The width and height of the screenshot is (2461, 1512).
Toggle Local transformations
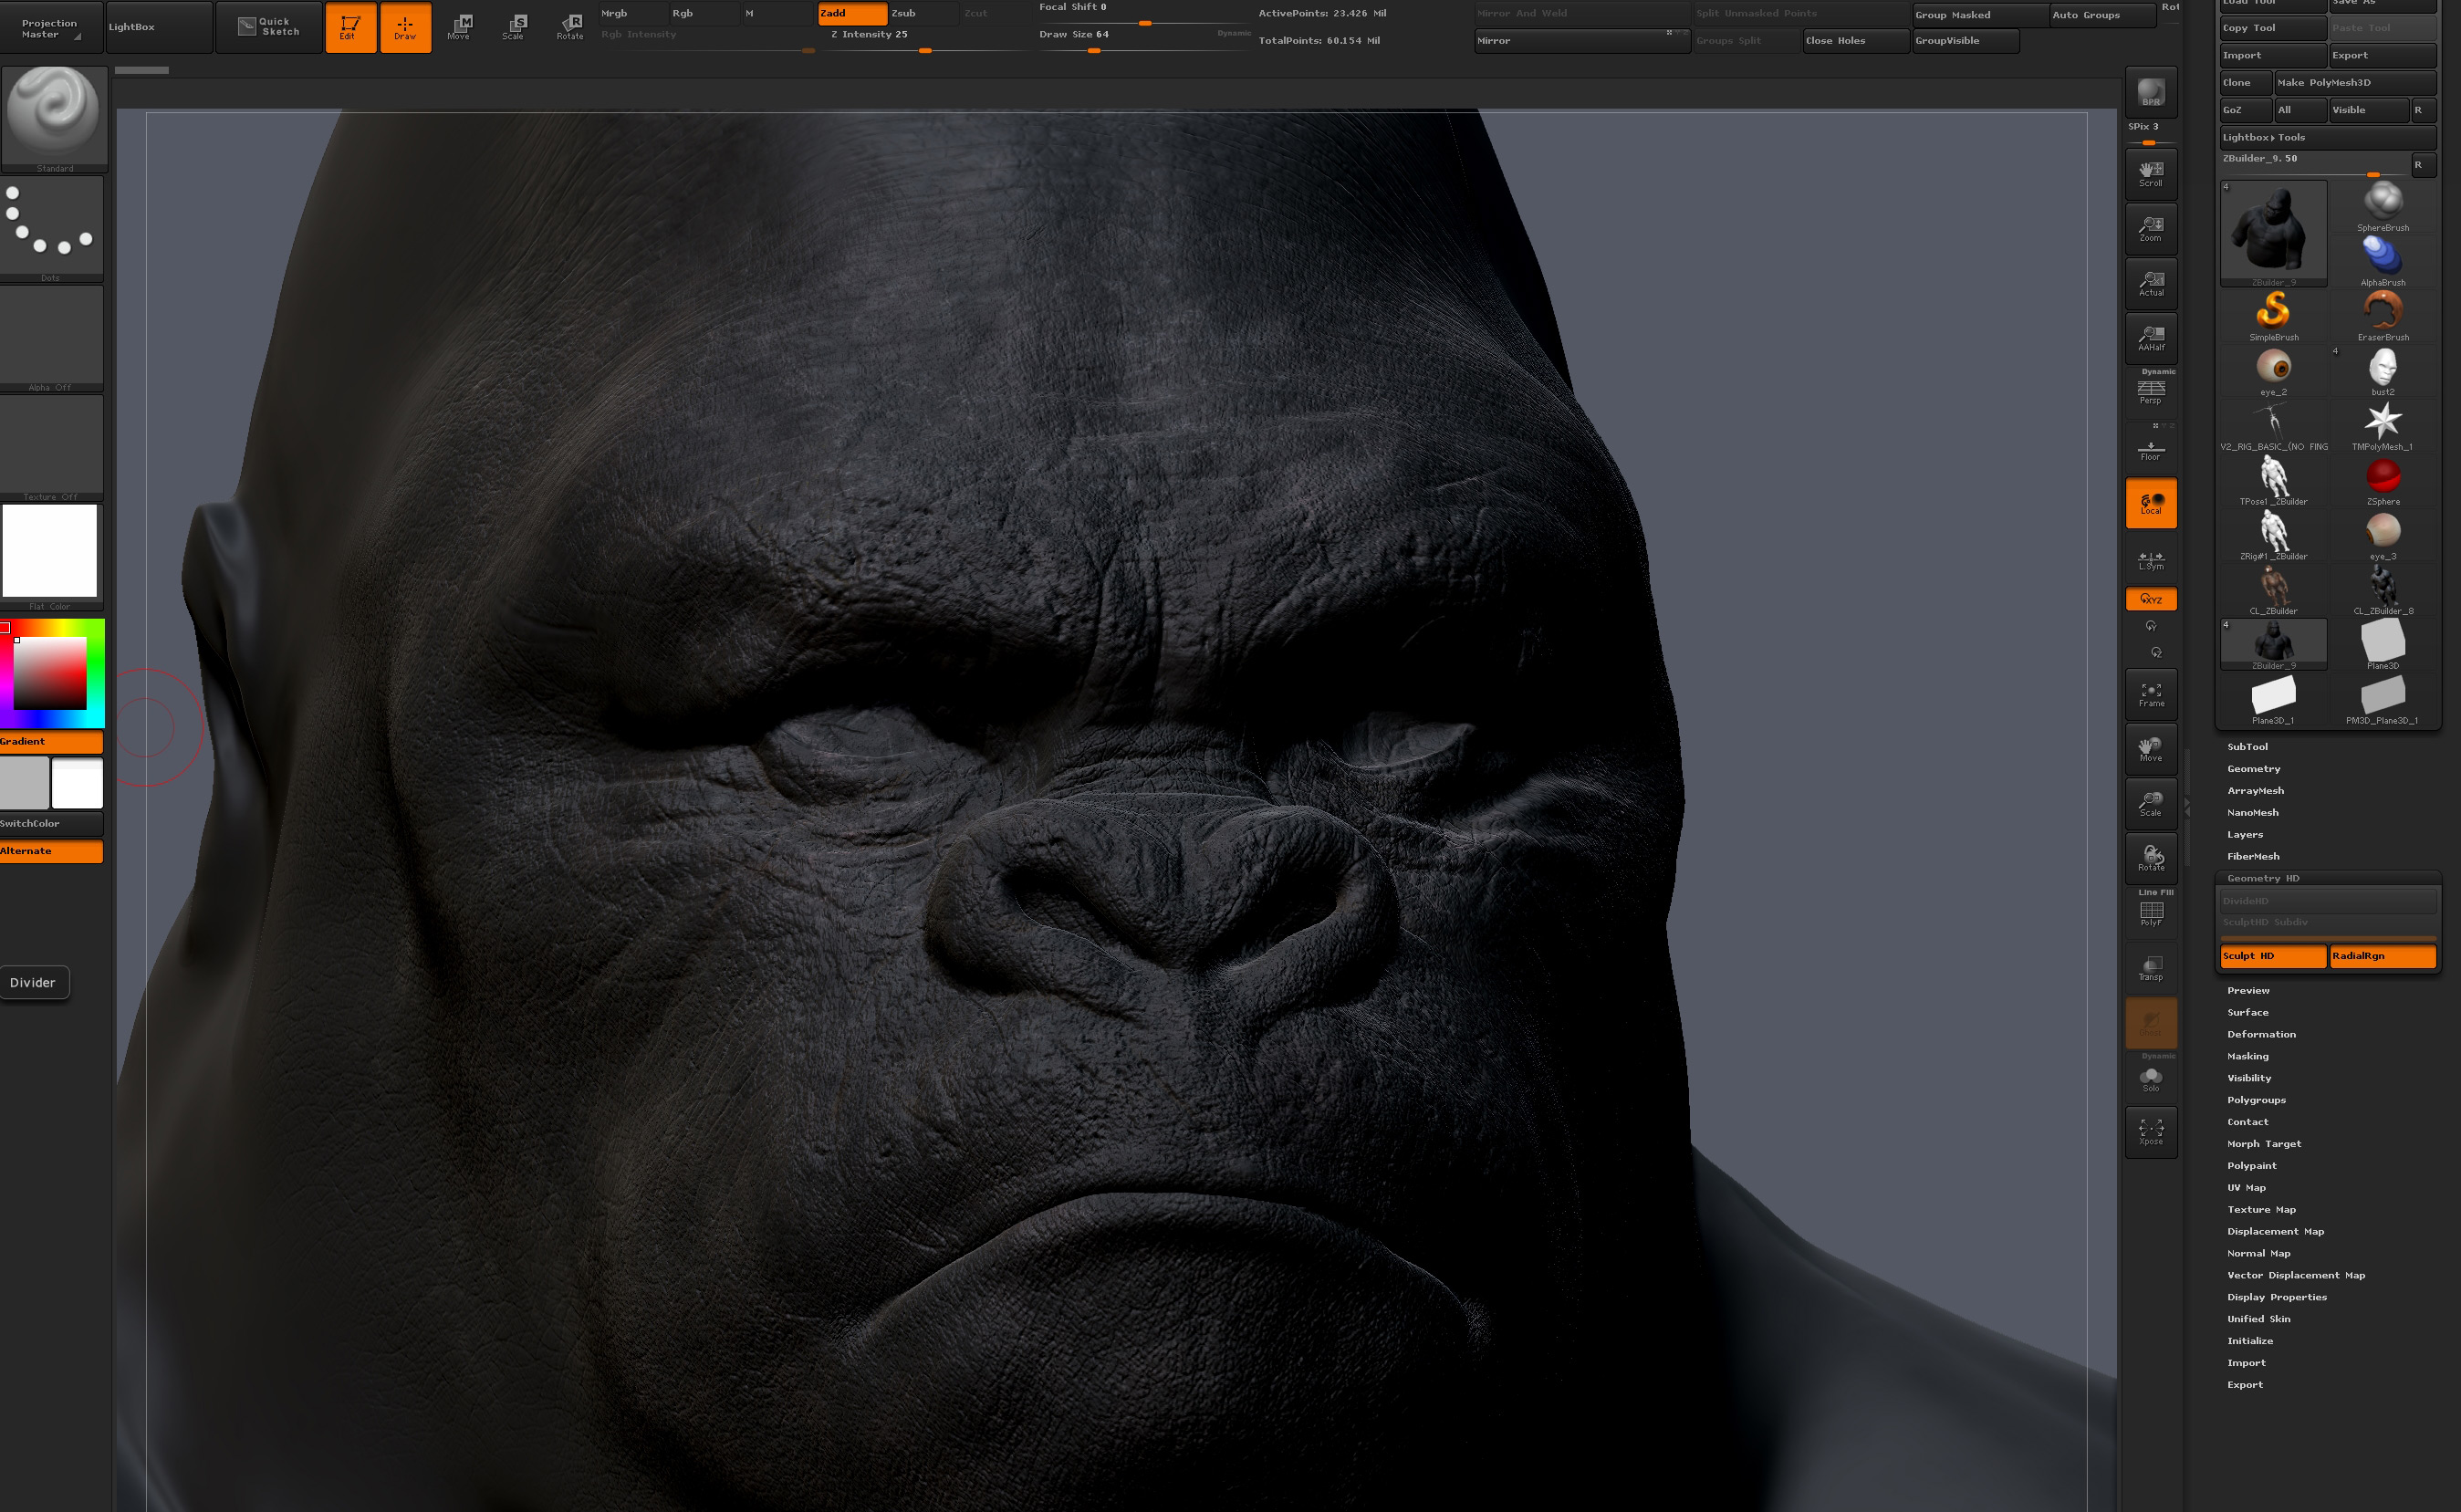[2151, 503]
